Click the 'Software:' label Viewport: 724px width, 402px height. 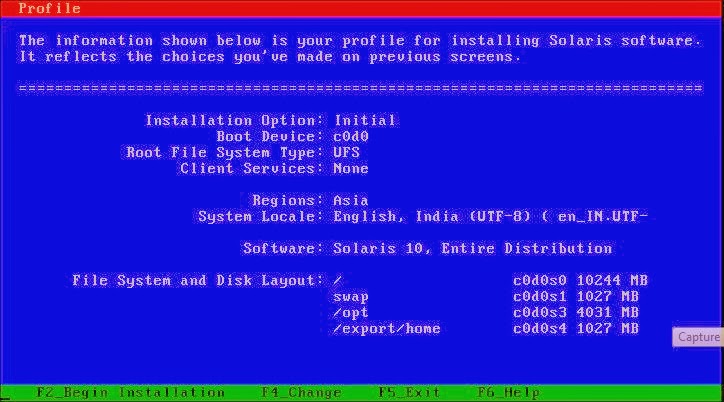tap(284, 249)
